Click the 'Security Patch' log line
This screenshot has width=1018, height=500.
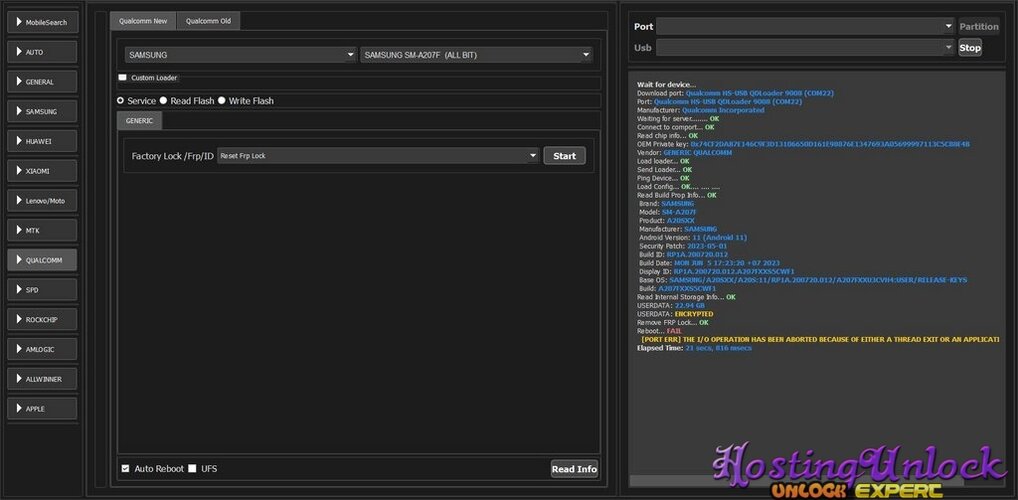683,246
